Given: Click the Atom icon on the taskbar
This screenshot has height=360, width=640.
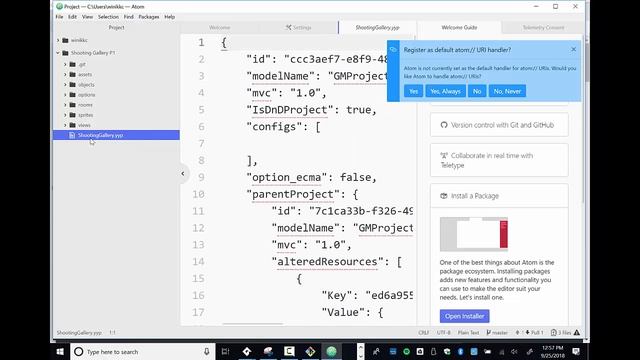Looking at the screenshot, I should click(x=331, y=351).
